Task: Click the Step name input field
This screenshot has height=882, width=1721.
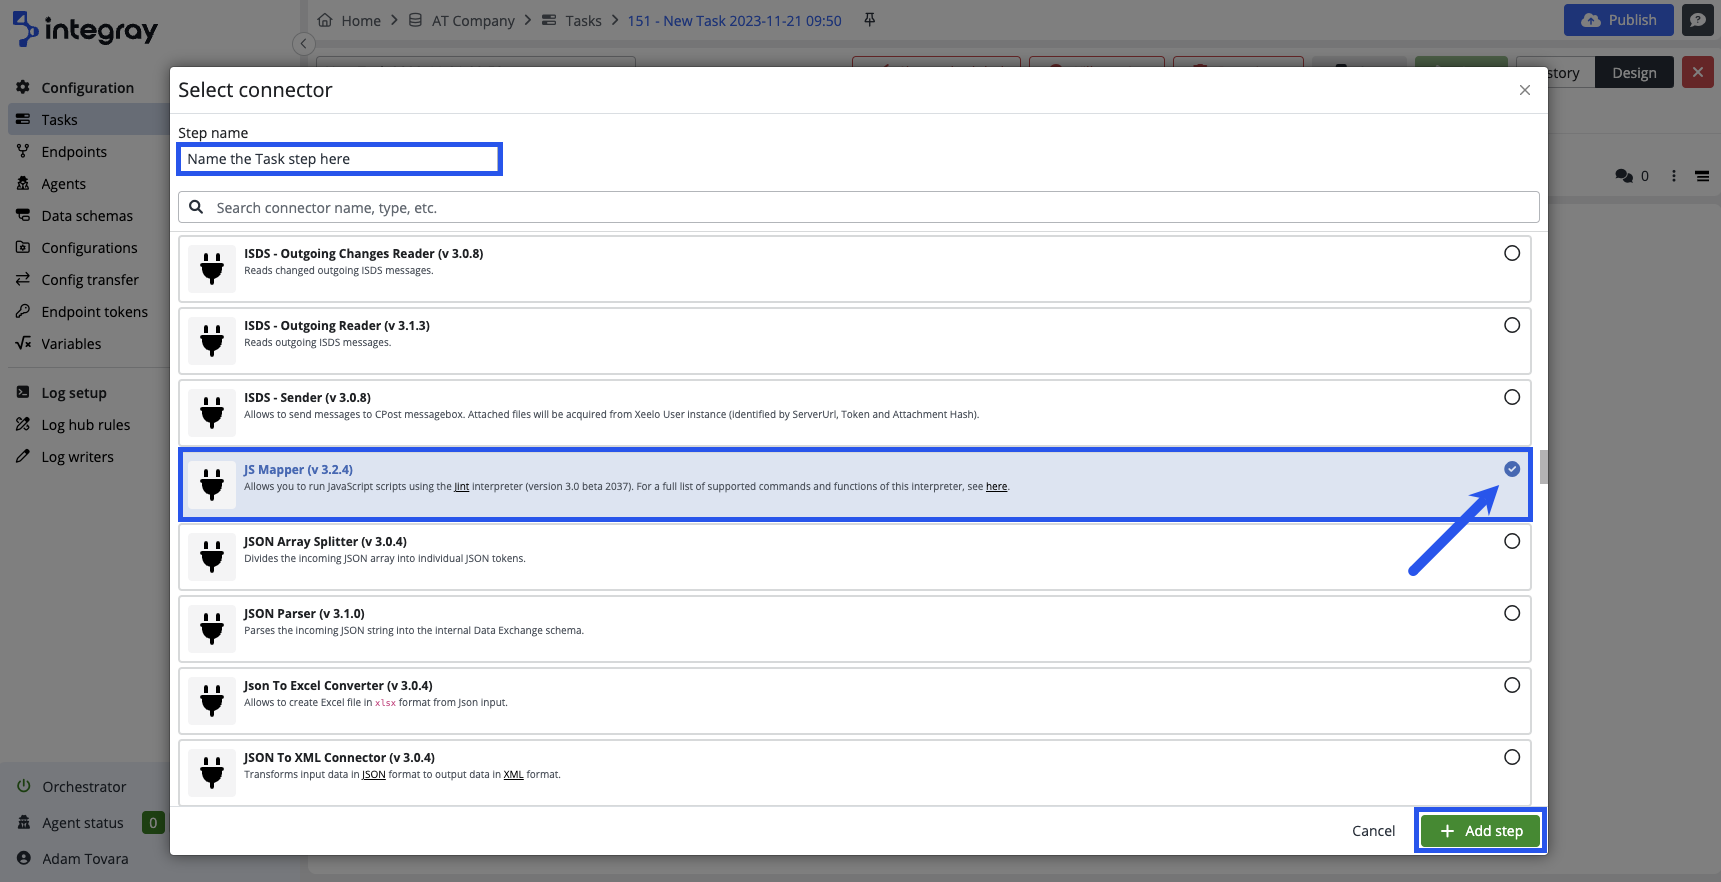Action: [x=339, y=159]
